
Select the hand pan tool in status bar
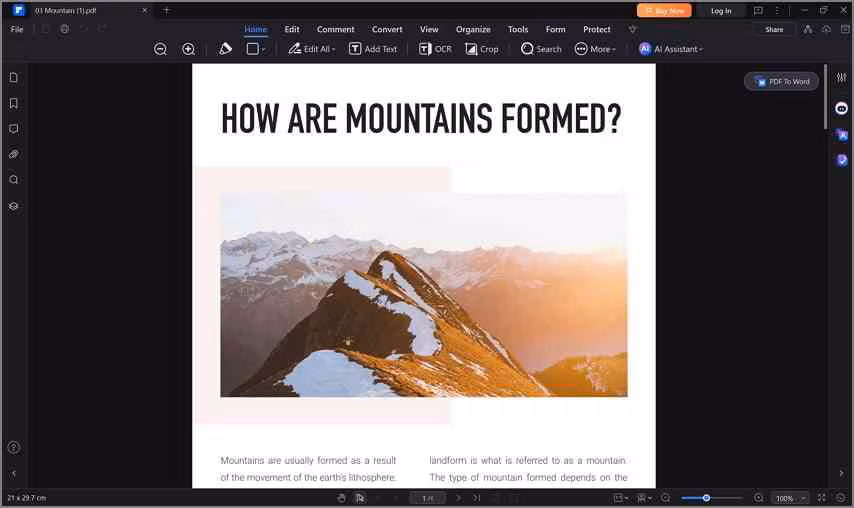341,498
